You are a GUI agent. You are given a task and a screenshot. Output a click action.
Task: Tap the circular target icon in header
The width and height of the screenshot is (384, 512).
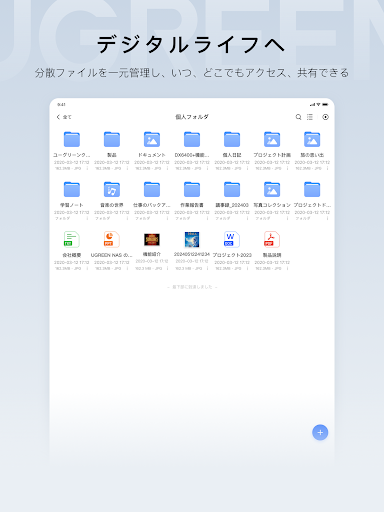coord(325,117)
